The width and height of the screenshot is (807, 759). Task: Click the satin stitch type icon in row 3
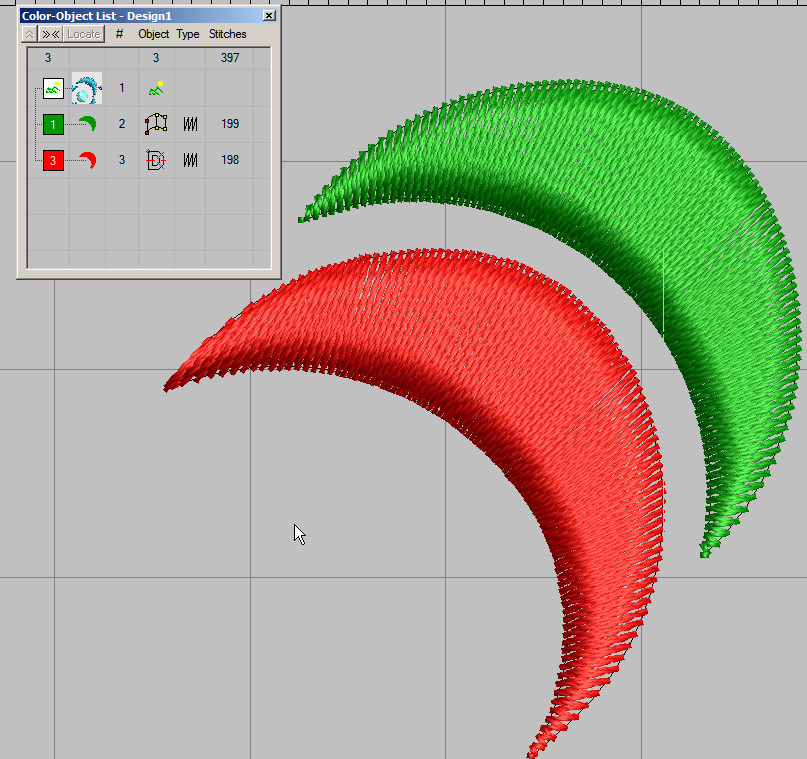[x=190, y=160]
